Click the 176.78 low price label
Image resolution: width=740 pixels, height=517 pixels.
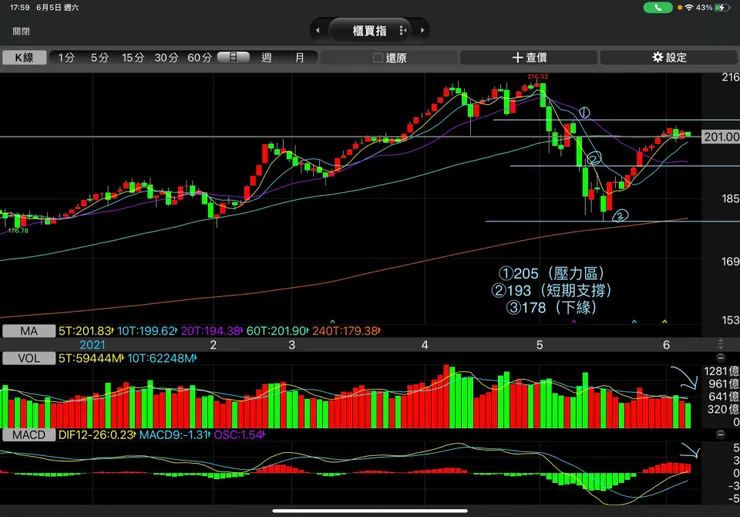point(18,231)
